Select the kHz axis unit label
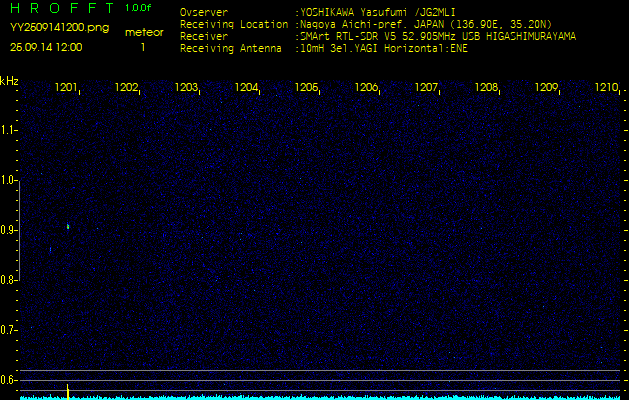Screen dimensions: 629x400 pos(9,80)
